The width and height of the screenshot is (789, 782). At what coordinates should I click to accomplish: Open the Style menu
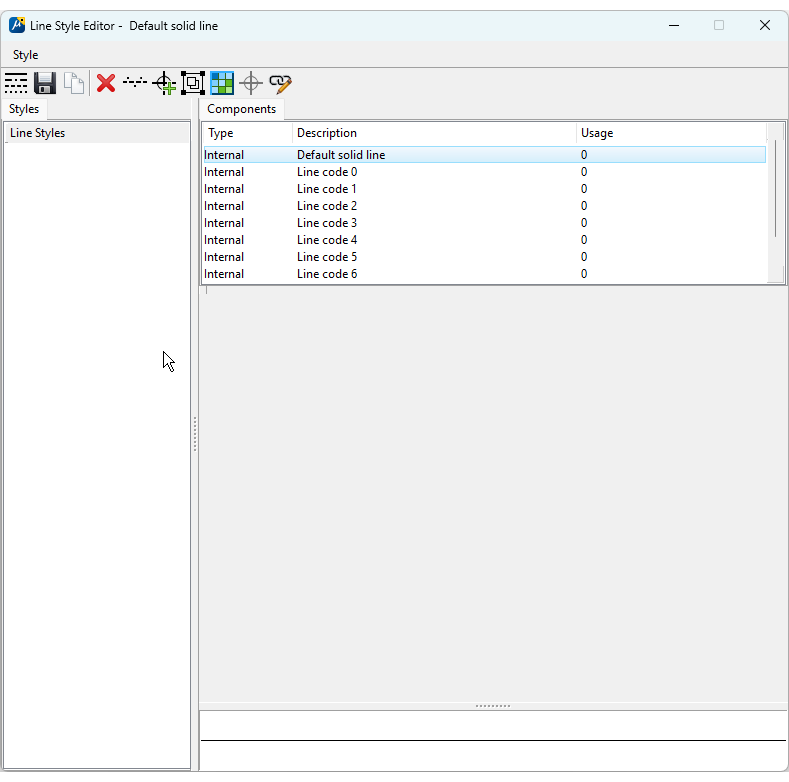pyautogui.click(x=25, y=55)
